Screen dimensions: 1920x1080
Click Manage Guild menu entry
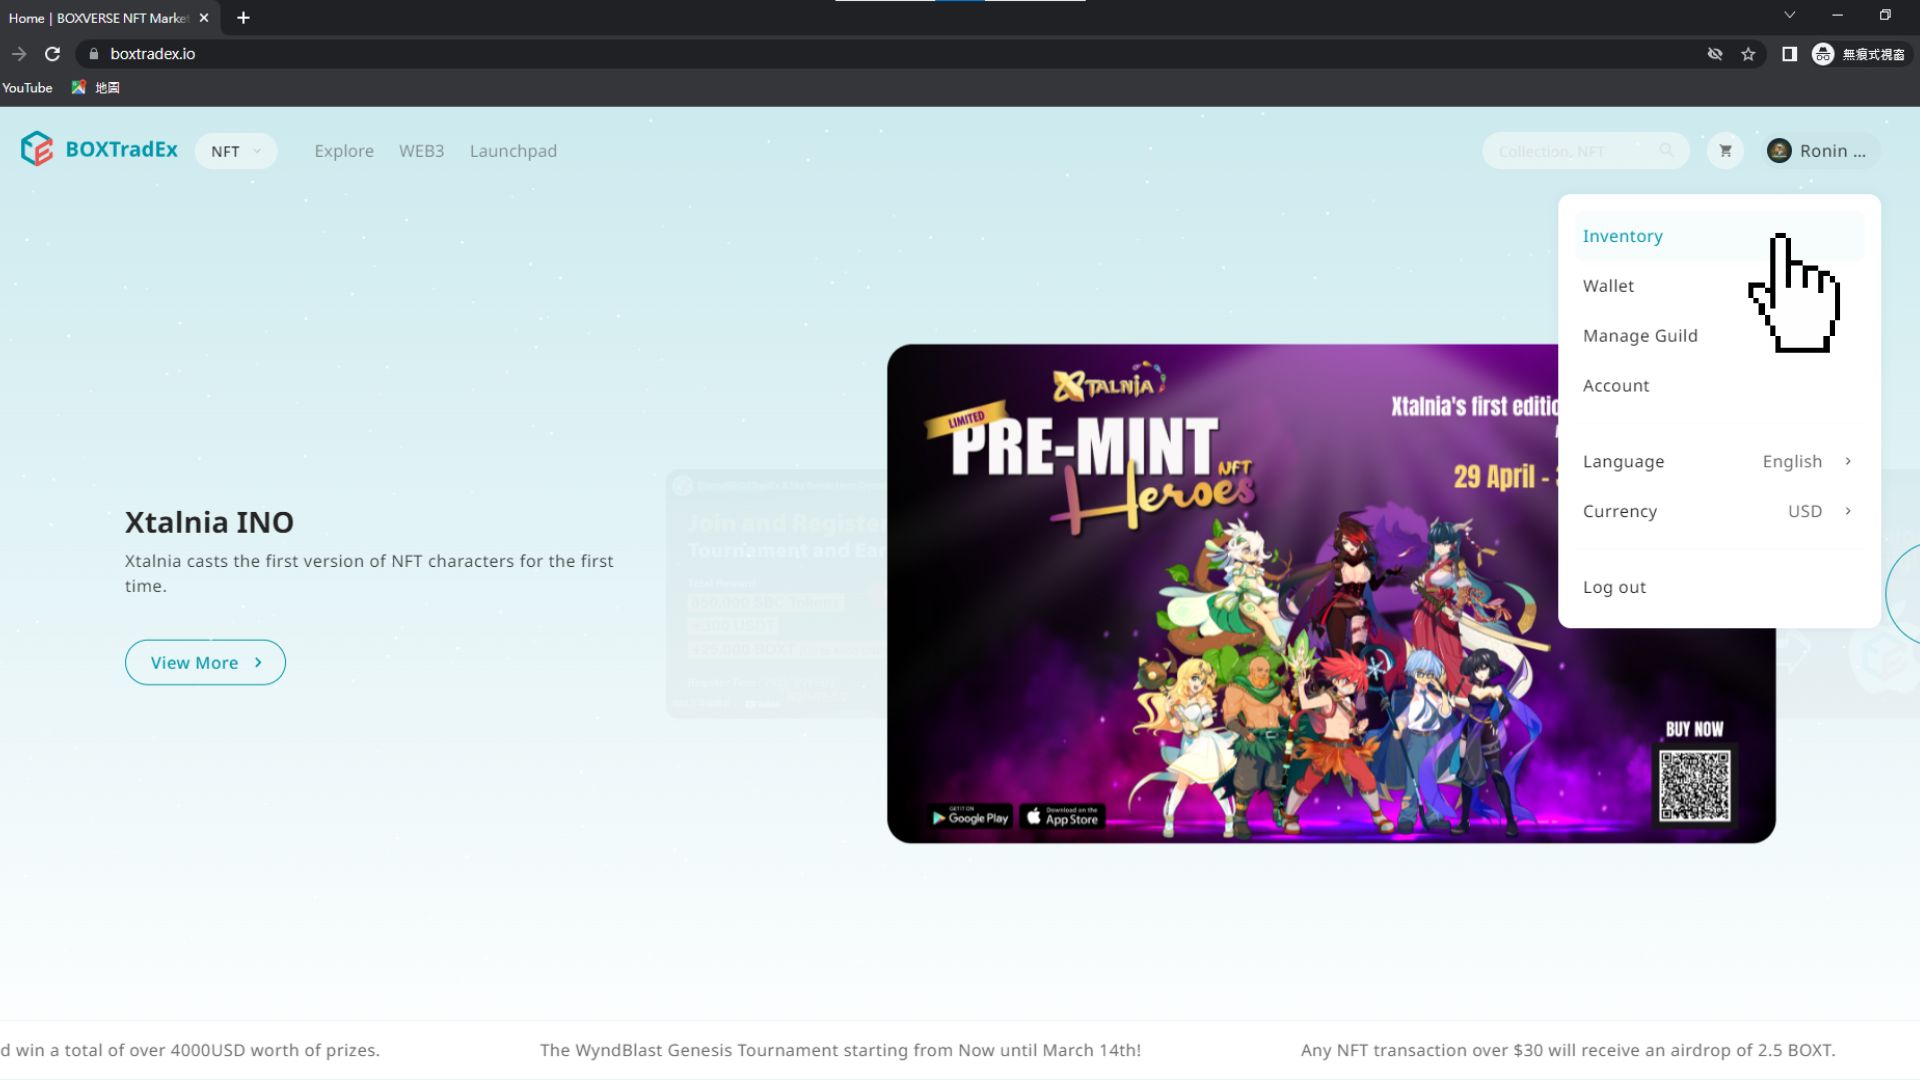coord(1640,336)
